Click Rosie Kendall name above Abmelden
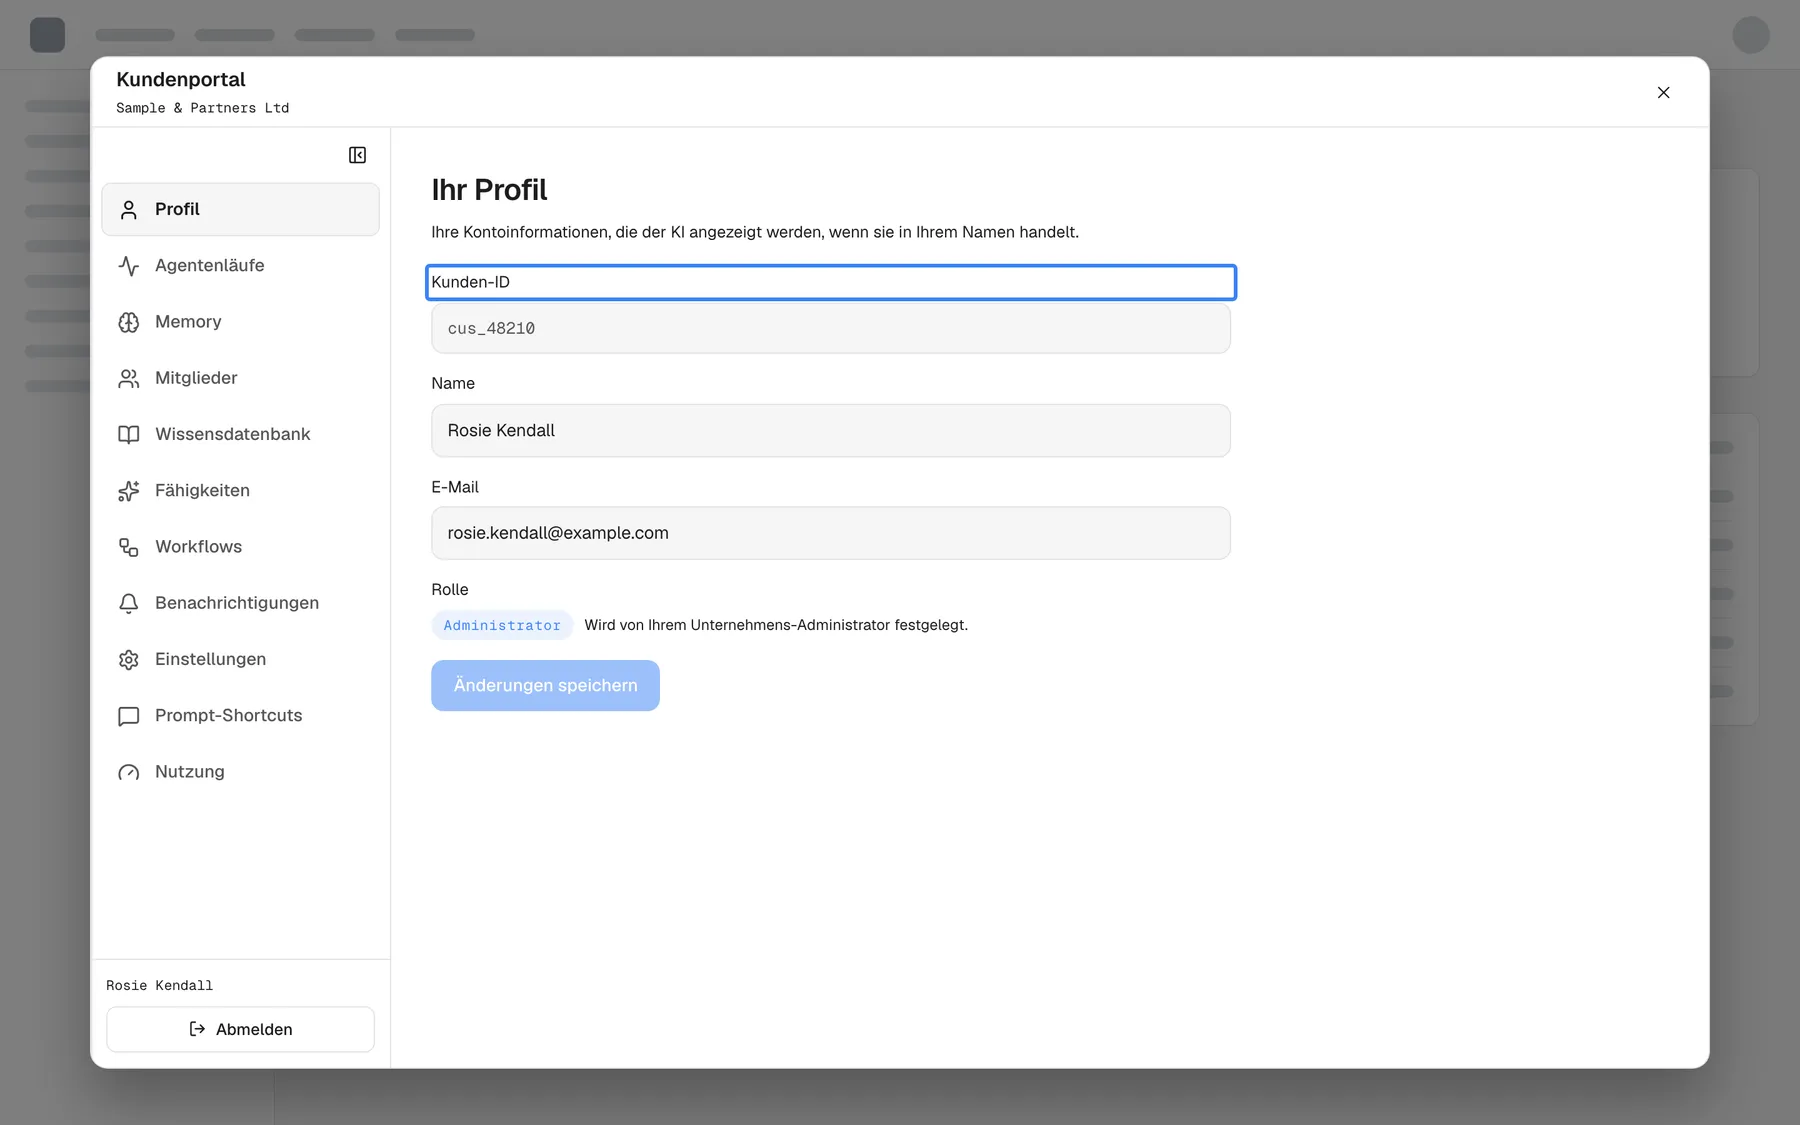 [159, 985]
